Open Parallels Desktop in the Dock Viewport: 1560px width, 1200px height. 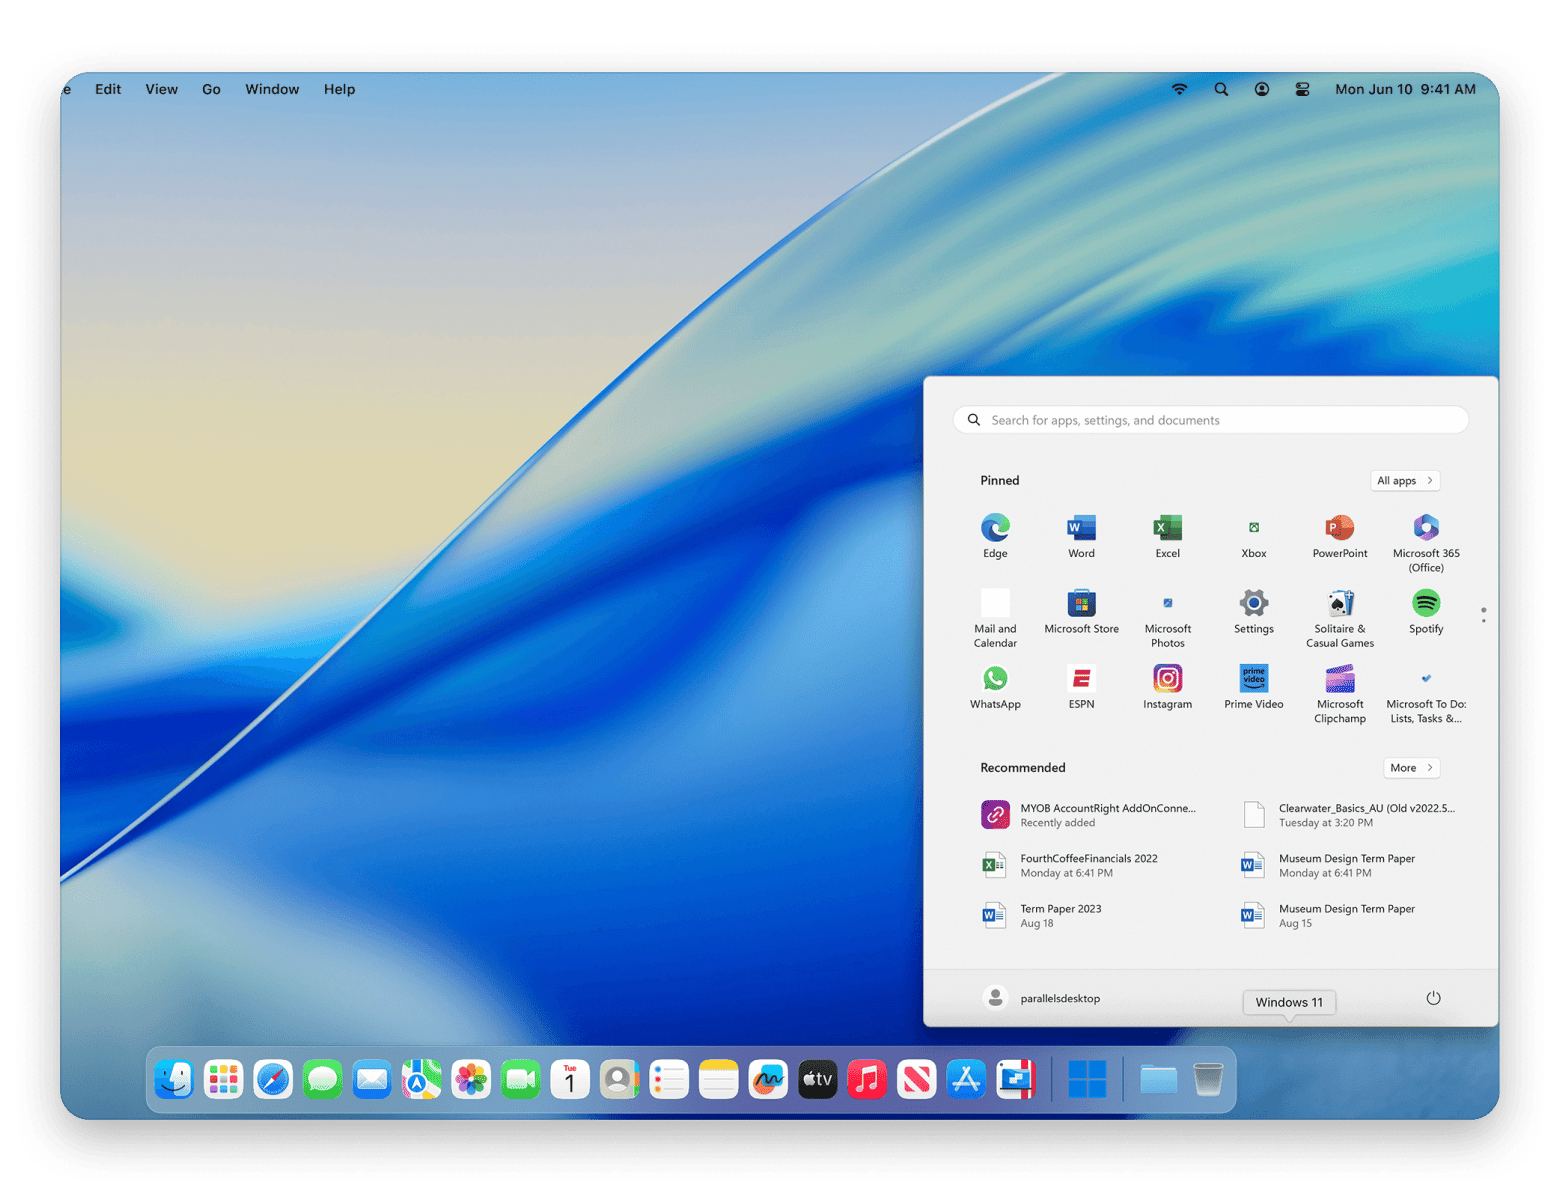(x=1015, y=1079)
